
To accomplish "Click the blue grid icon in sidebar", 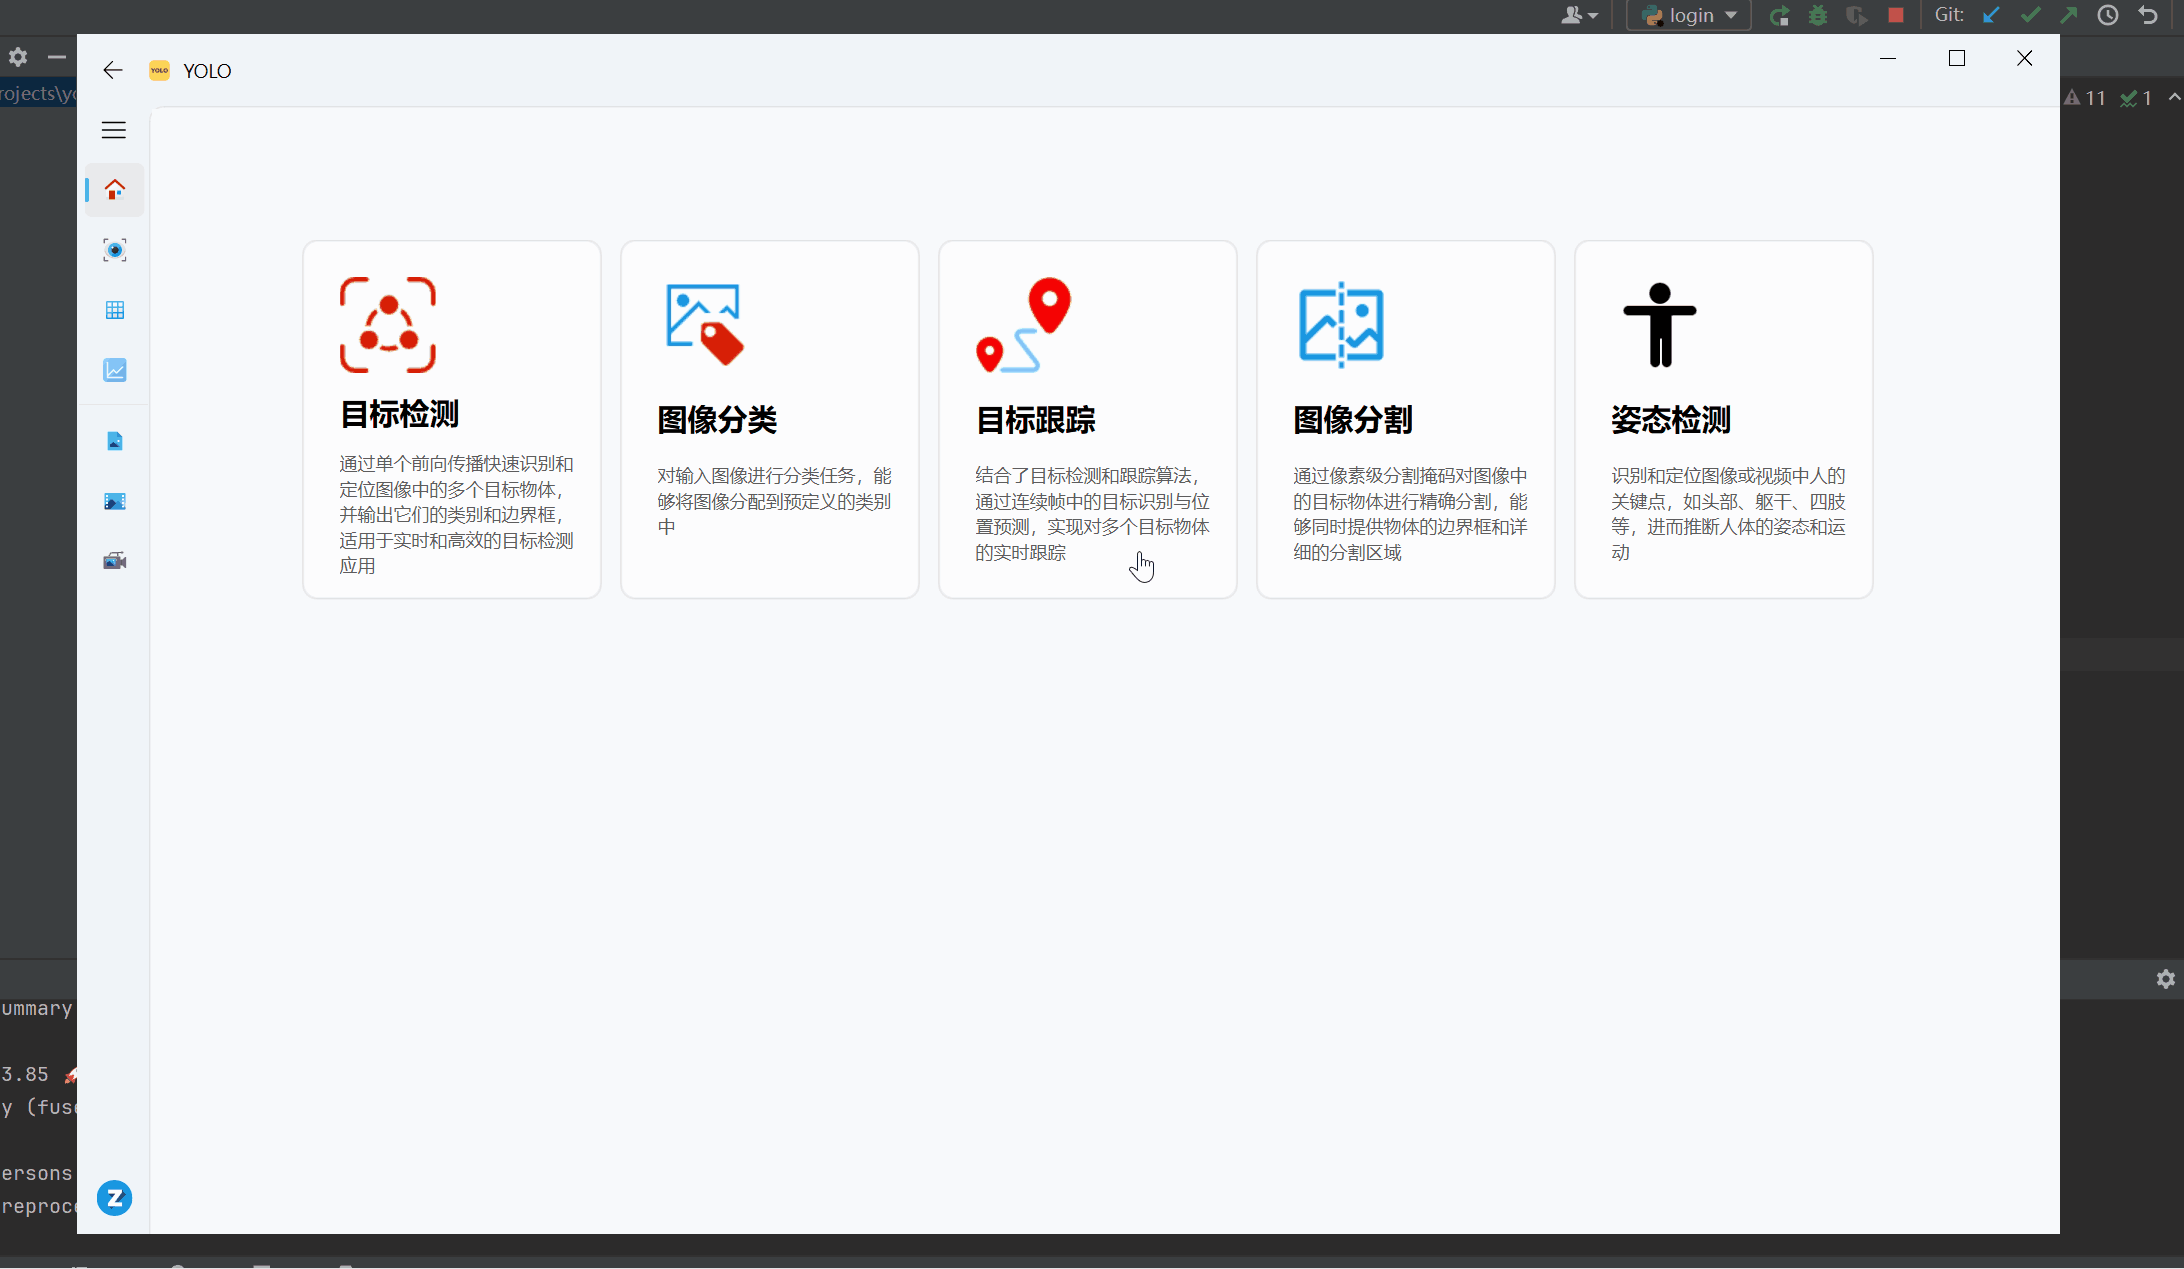I will pyautogui.click(x=115, y=310).
